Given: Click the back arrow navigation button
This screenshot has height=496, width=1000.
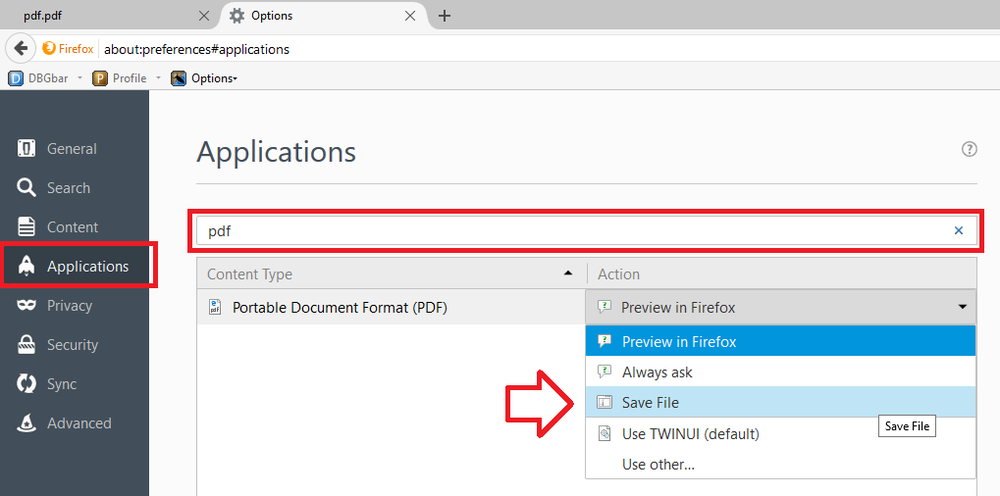Looking at the screenshot, I should point(21,48).
